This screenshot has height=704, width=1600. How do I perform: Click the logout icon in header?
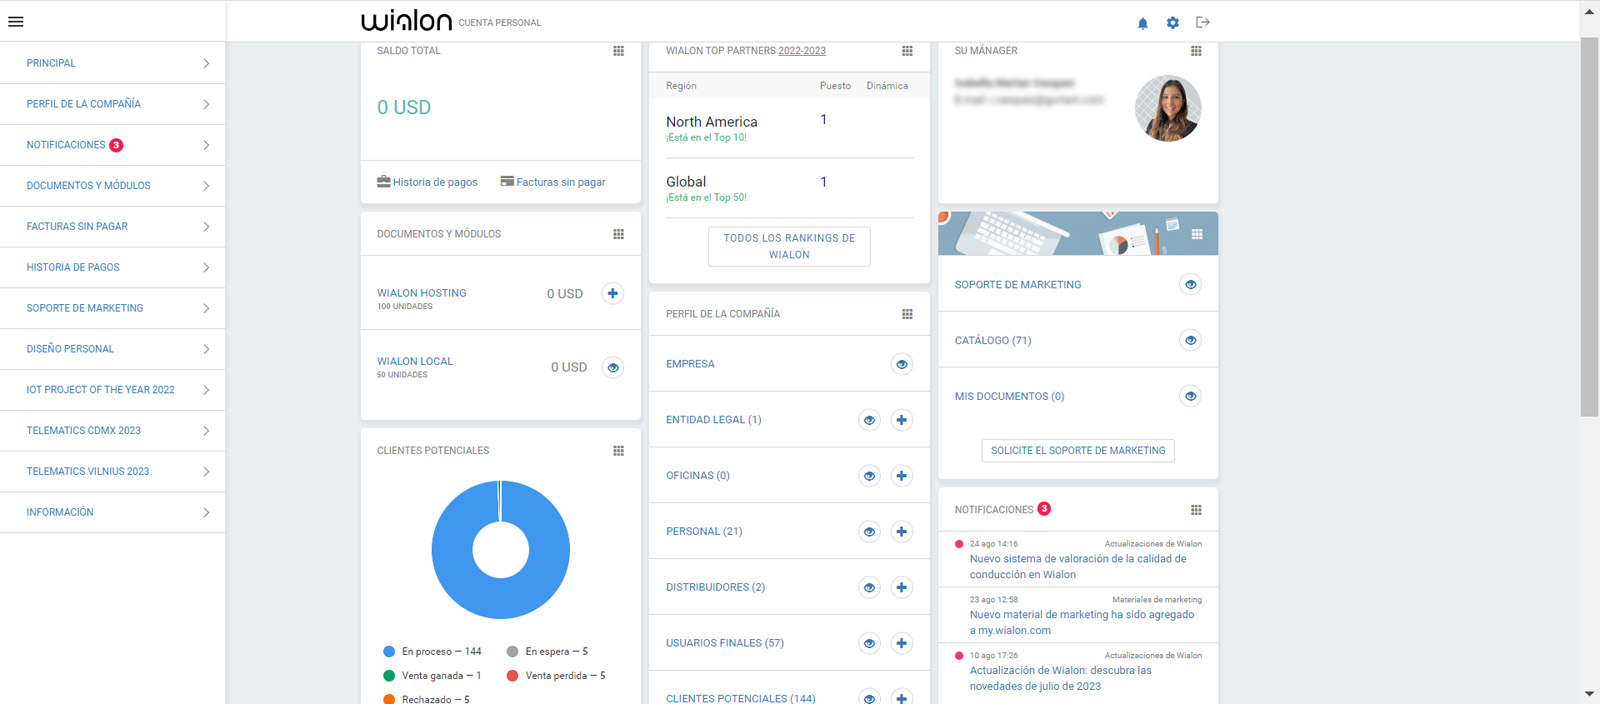(1203, 22)
